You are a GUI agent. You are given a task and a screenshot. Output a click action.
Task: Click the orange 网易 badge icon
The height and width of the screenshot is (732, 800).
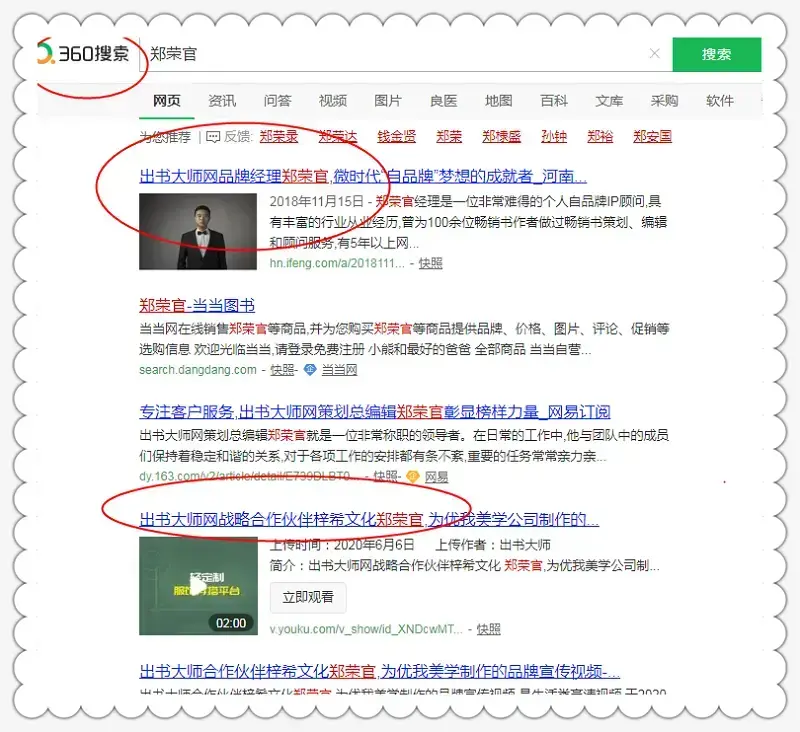[x=413, y=477]
